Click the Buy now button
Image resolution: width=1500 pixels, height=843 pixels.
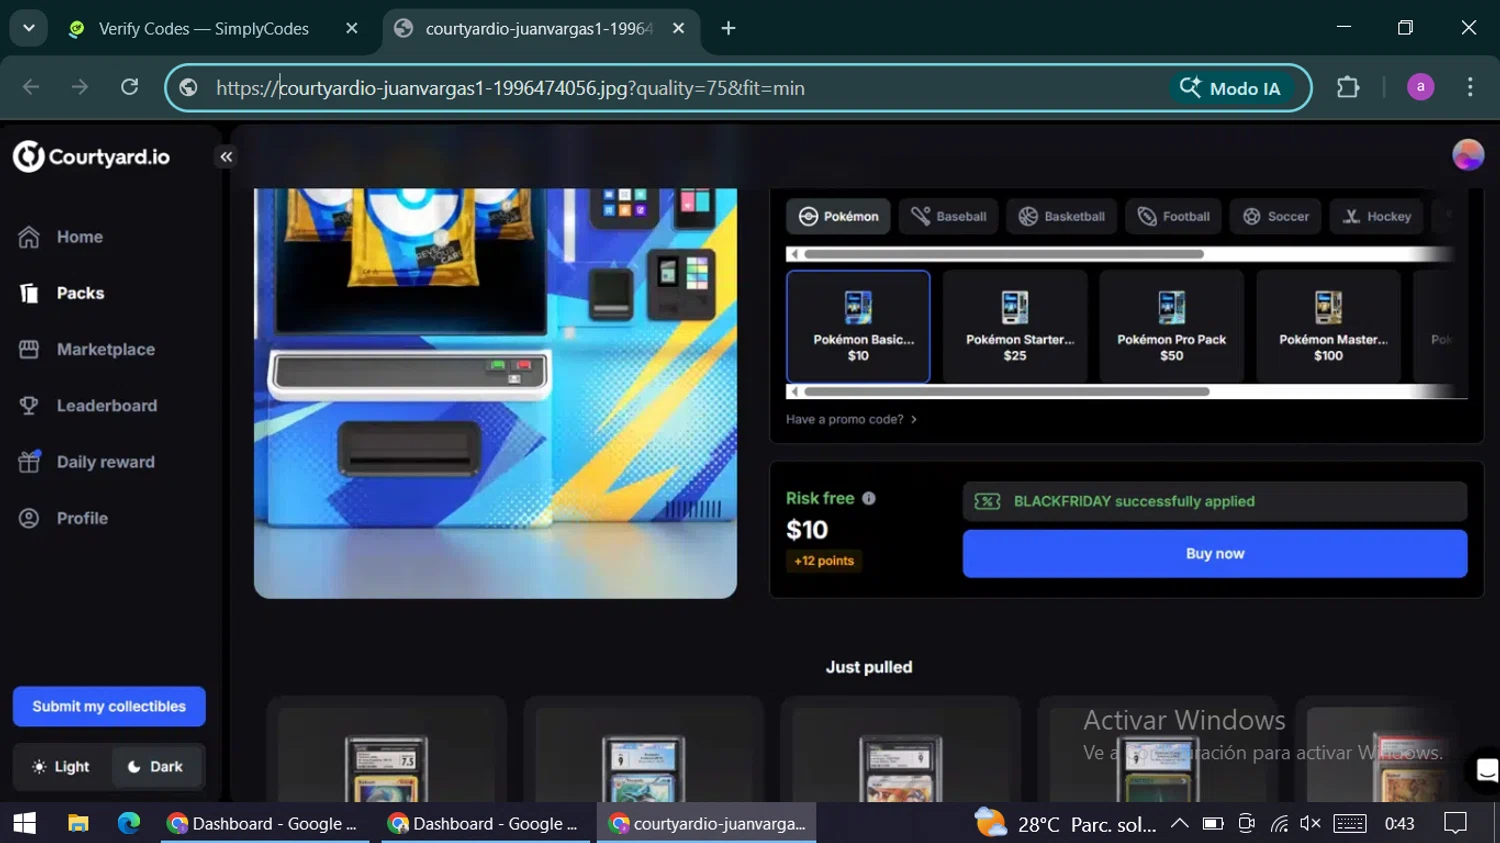coord(1215,553)
